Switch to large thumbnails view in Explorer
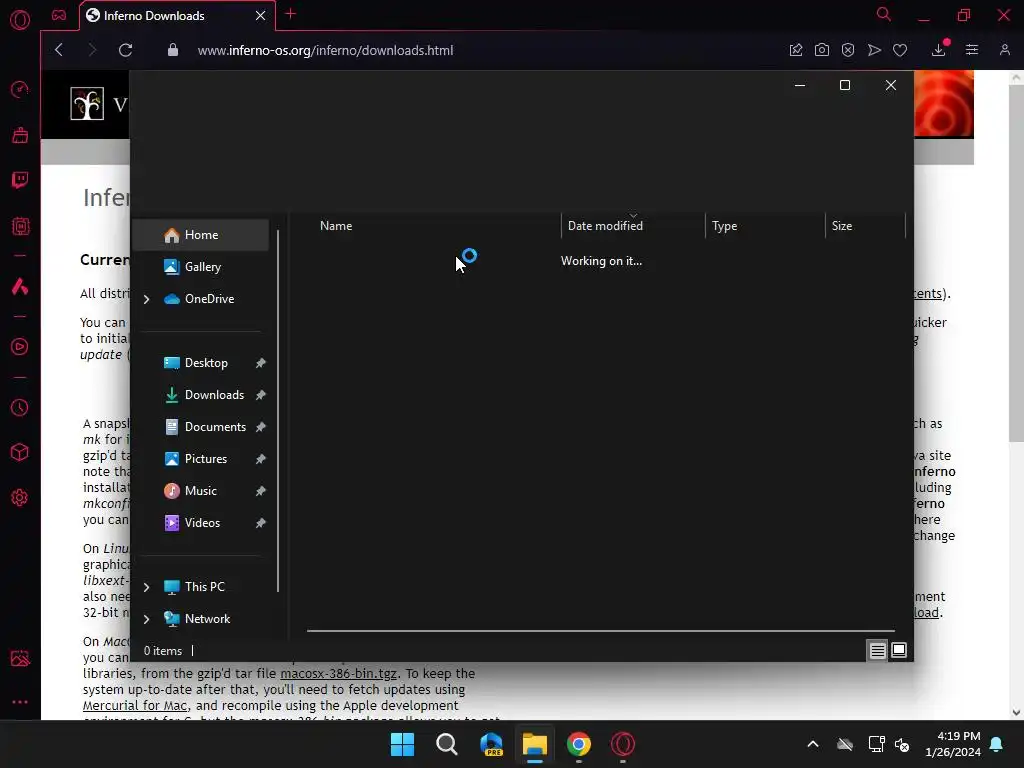This screenshot has height=768, width=1024. click(x=899, y=650)
